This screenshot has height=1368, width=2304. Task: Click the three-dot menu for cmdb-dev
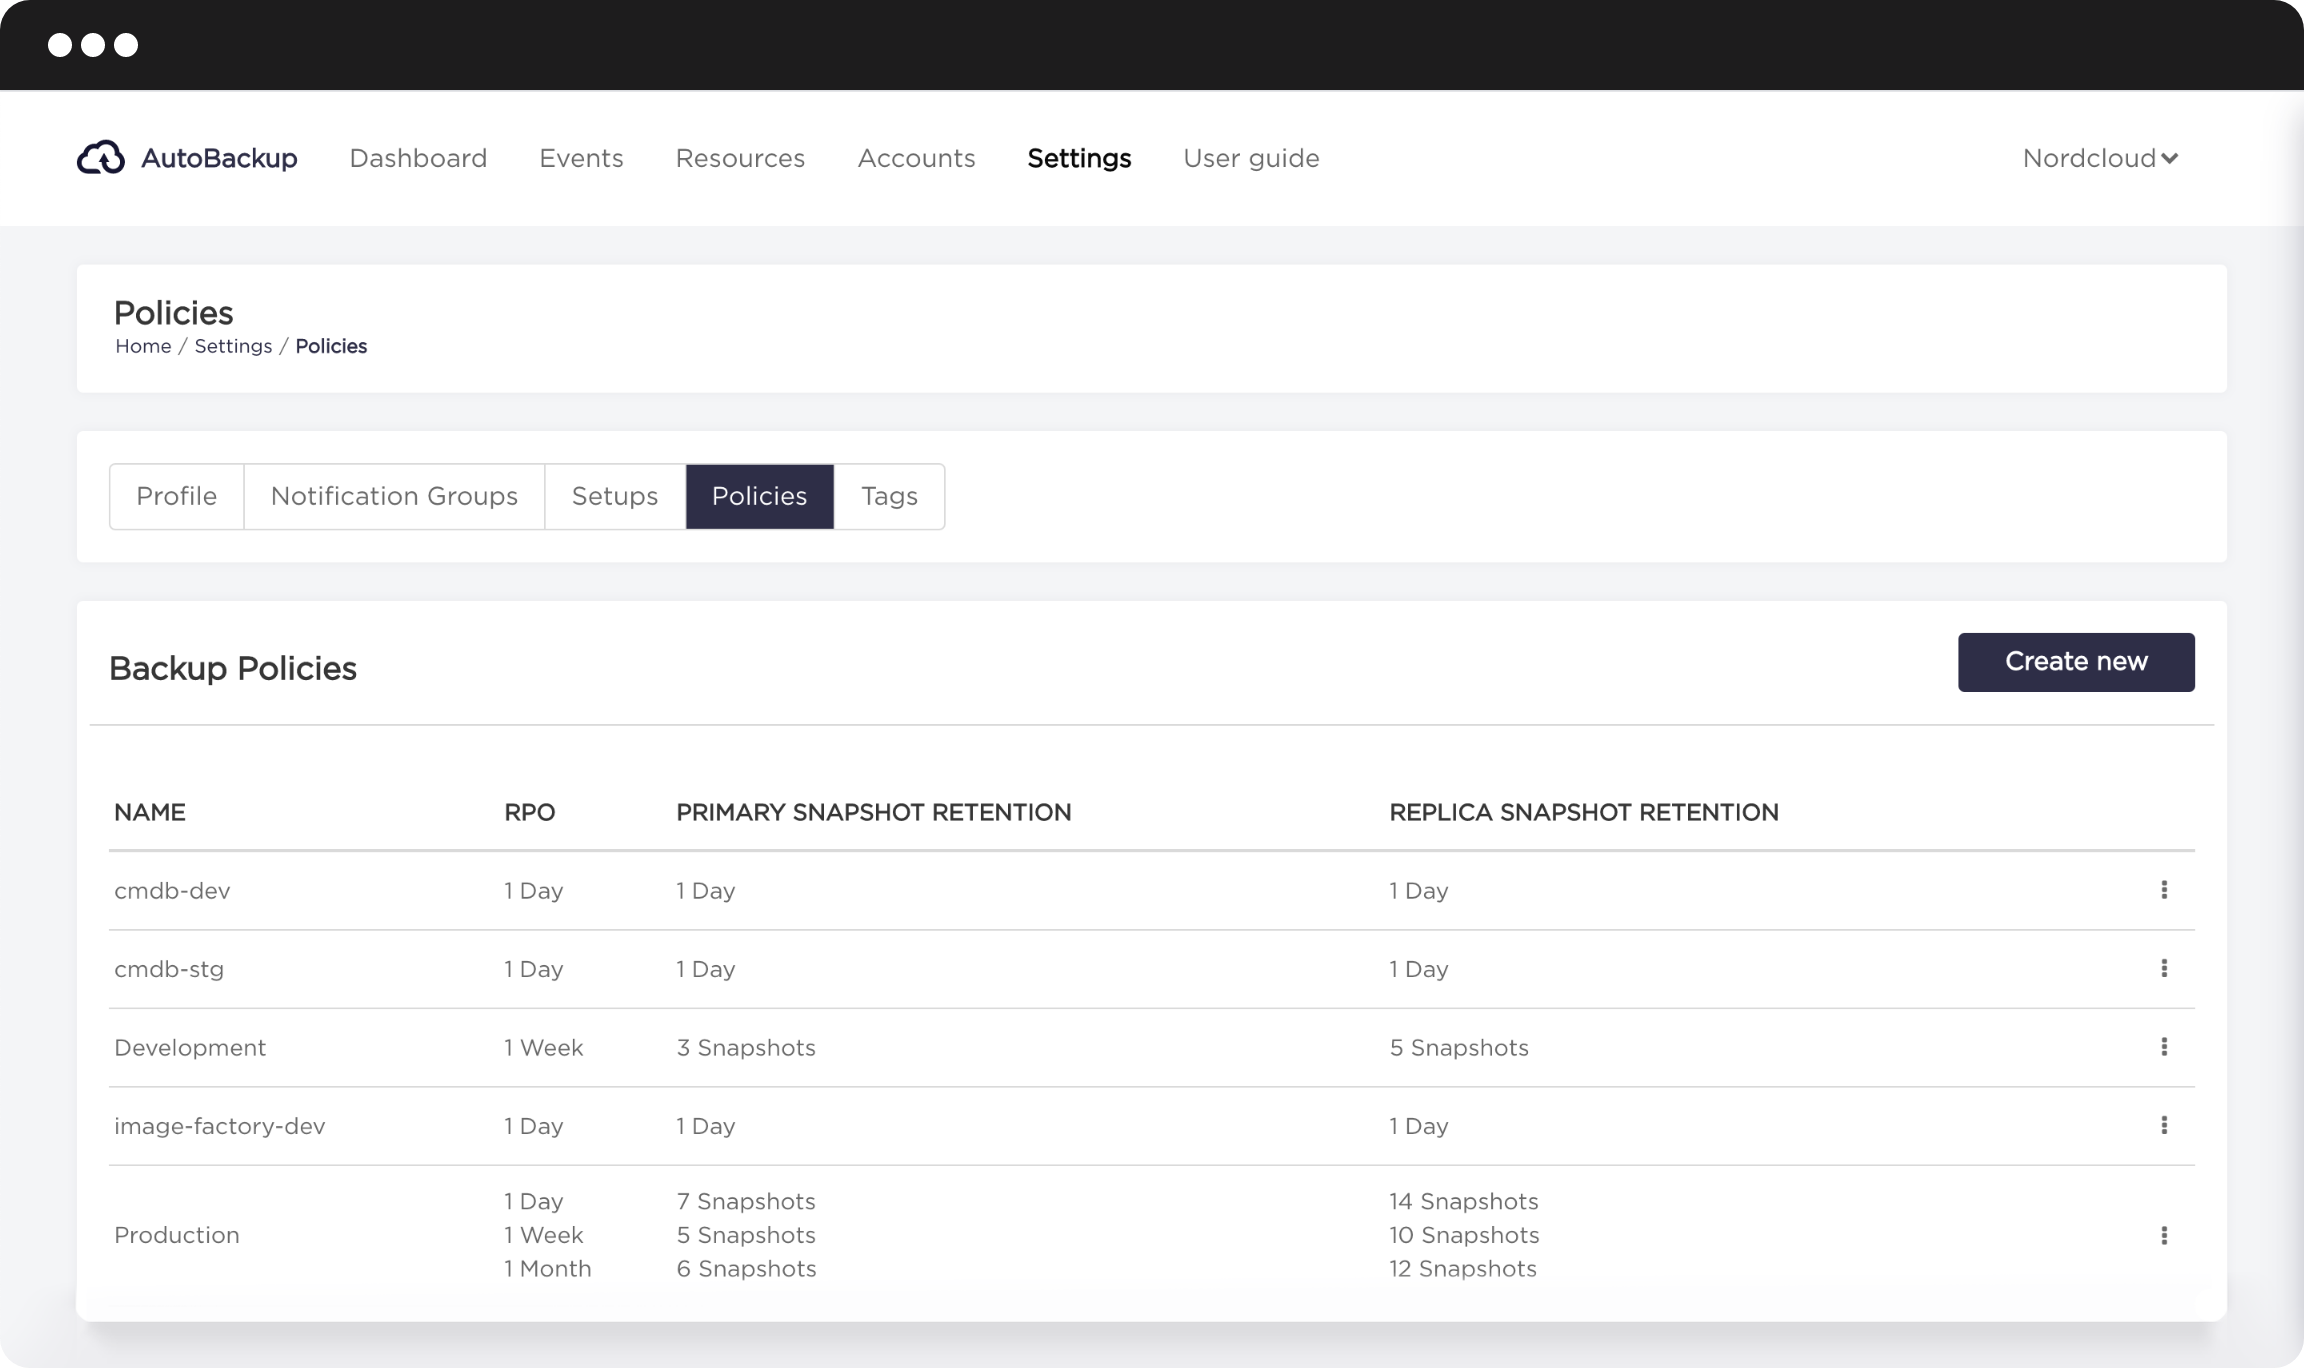pos(2162,889)
